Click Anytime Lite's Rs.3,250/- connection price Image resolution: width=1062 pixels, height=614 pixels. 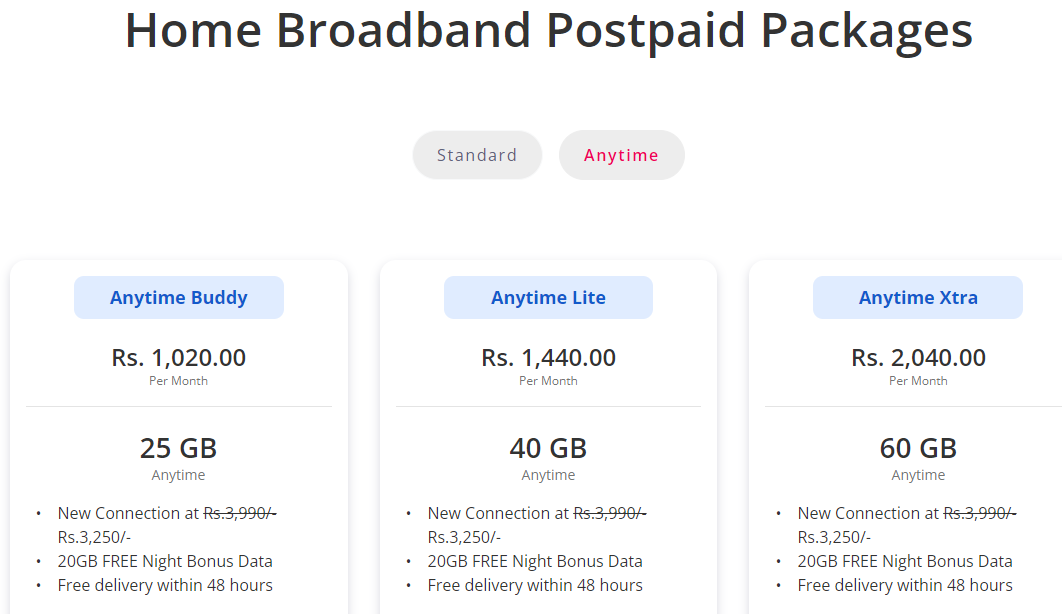tap(464, 537)
